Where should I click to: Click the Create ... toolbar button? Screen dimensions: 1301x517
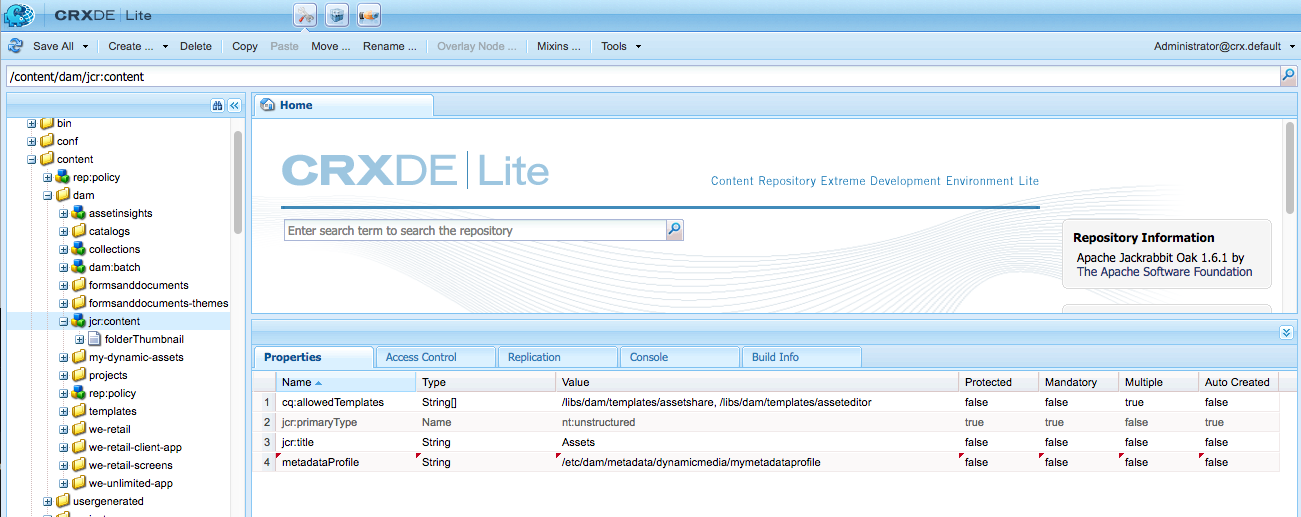(x=131, y=46)
